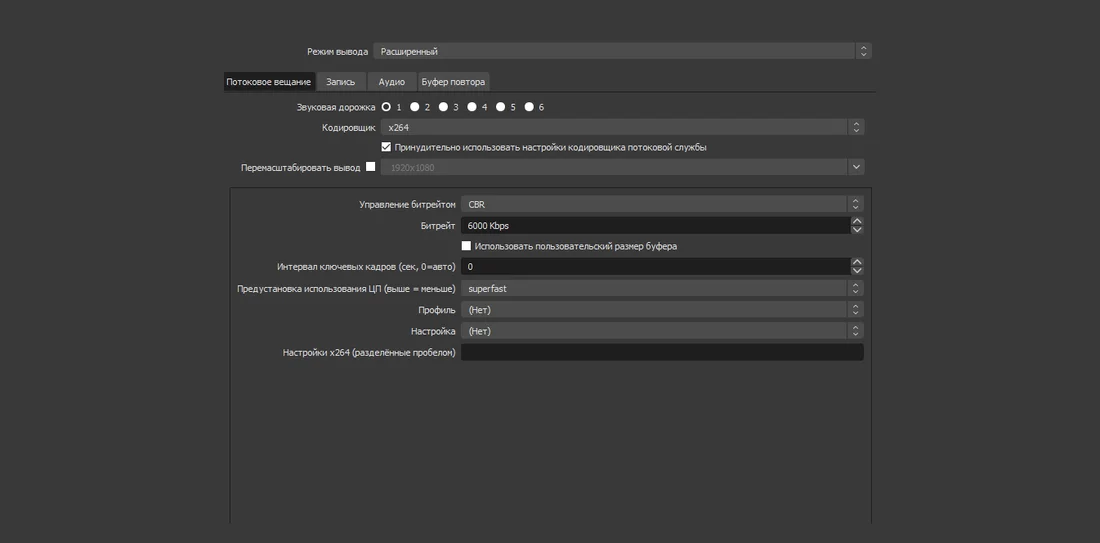Viewport: 1100px width, 543px height.
Task: Click into the Битрейт 6000 Kbps field
Action: tap(655, 225)
